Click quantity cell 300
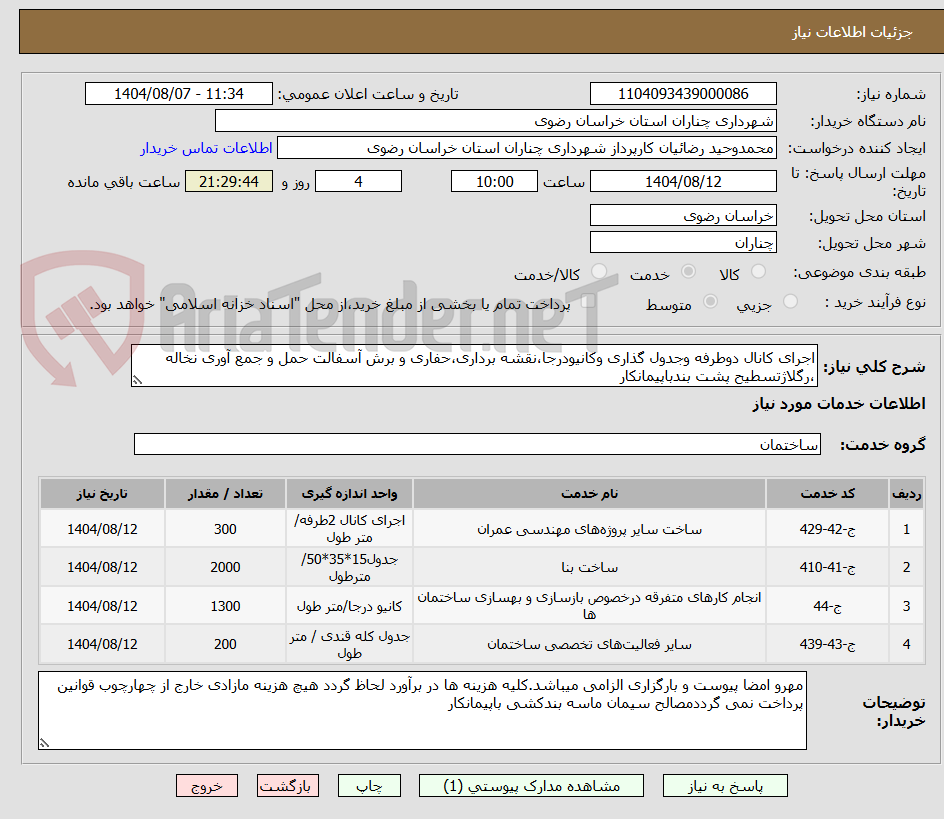 pyautogui.click(x=225, y=529)
